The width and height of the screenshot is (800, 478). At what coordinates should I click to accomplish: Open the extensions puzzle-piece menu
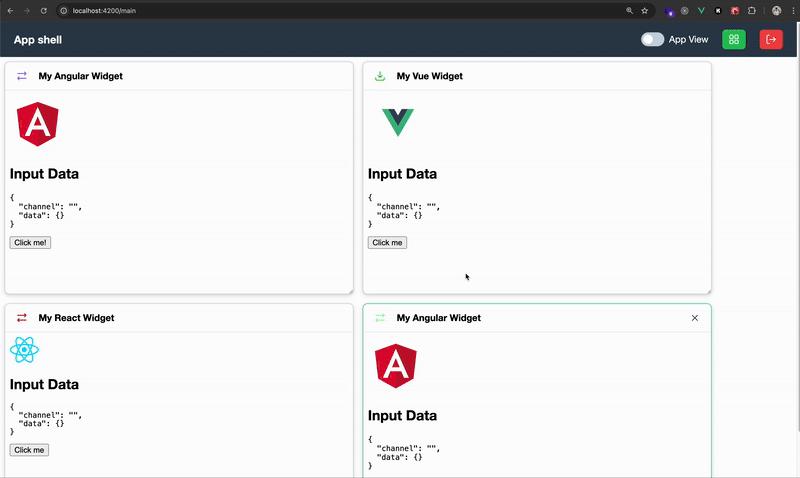coord(752,11)
